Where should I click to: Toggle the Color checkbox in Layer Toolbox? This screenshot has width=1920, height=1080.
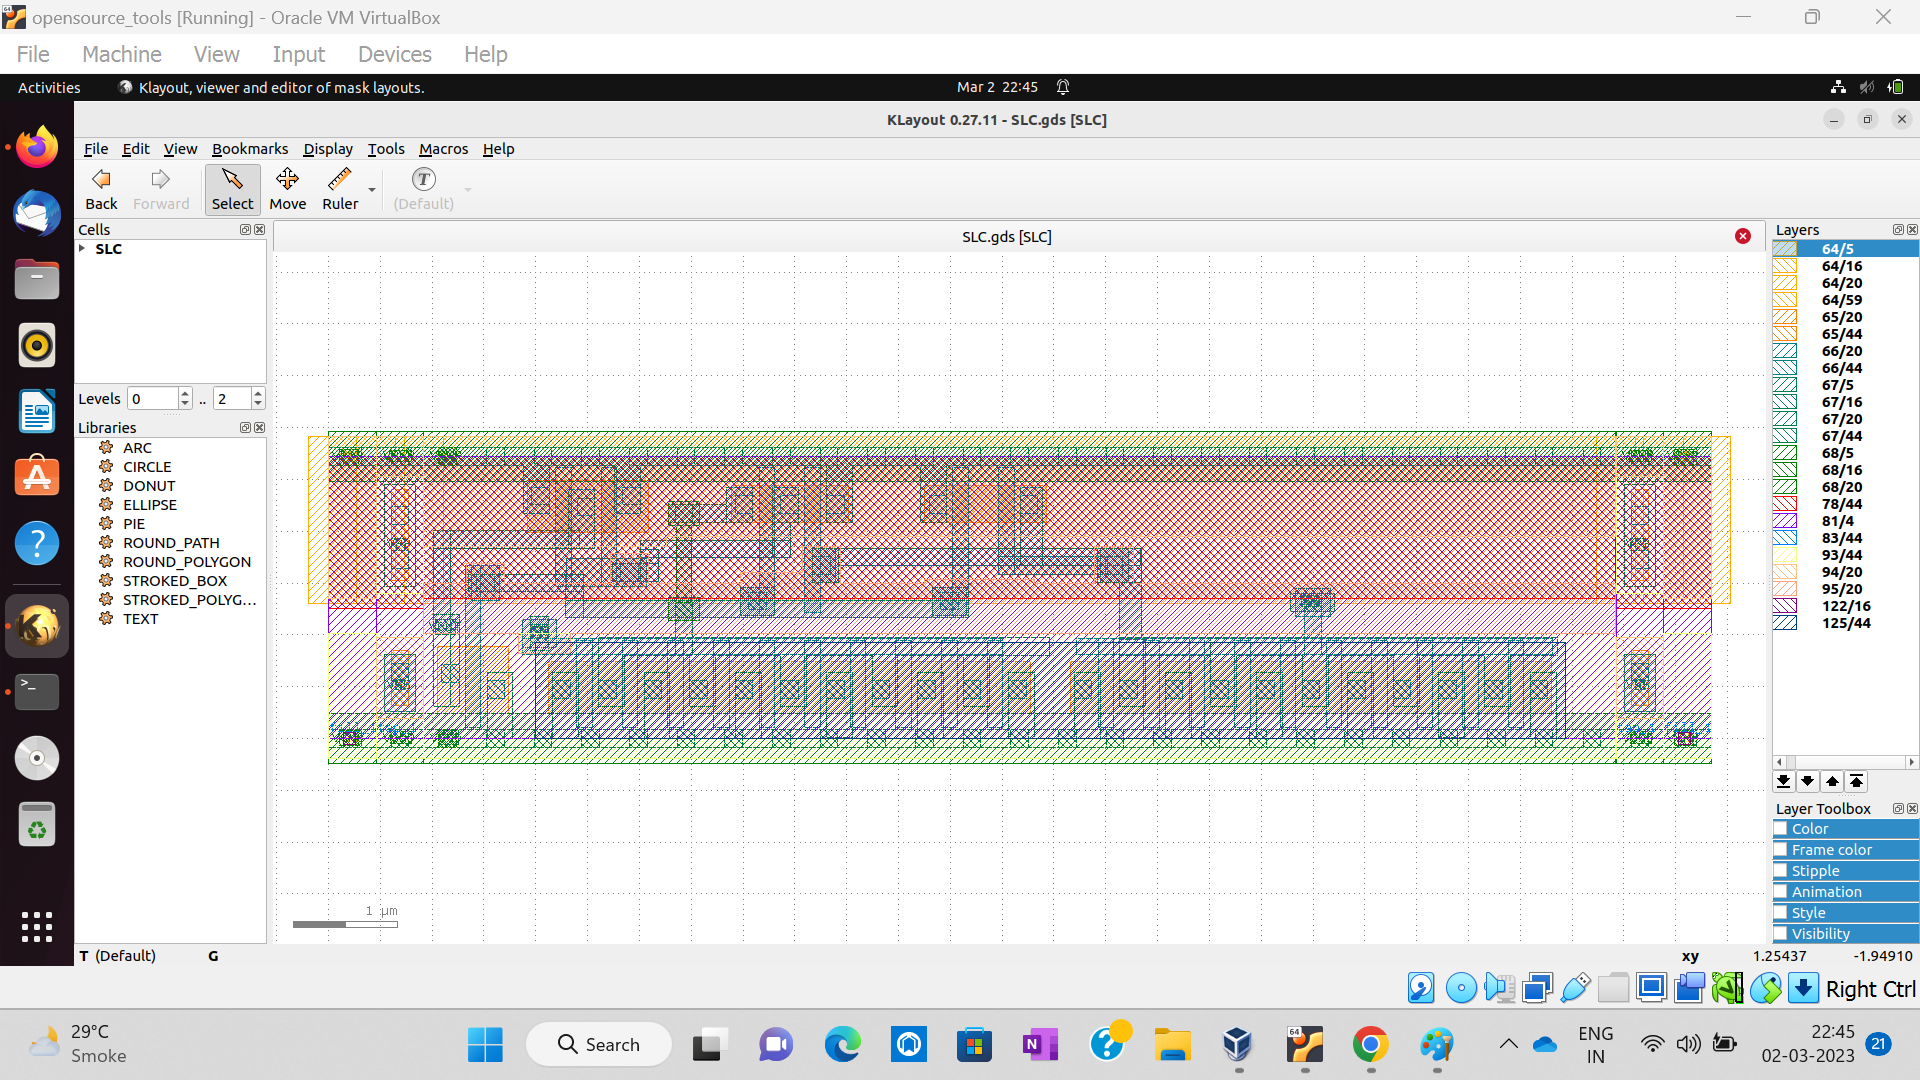(1781, 829)
